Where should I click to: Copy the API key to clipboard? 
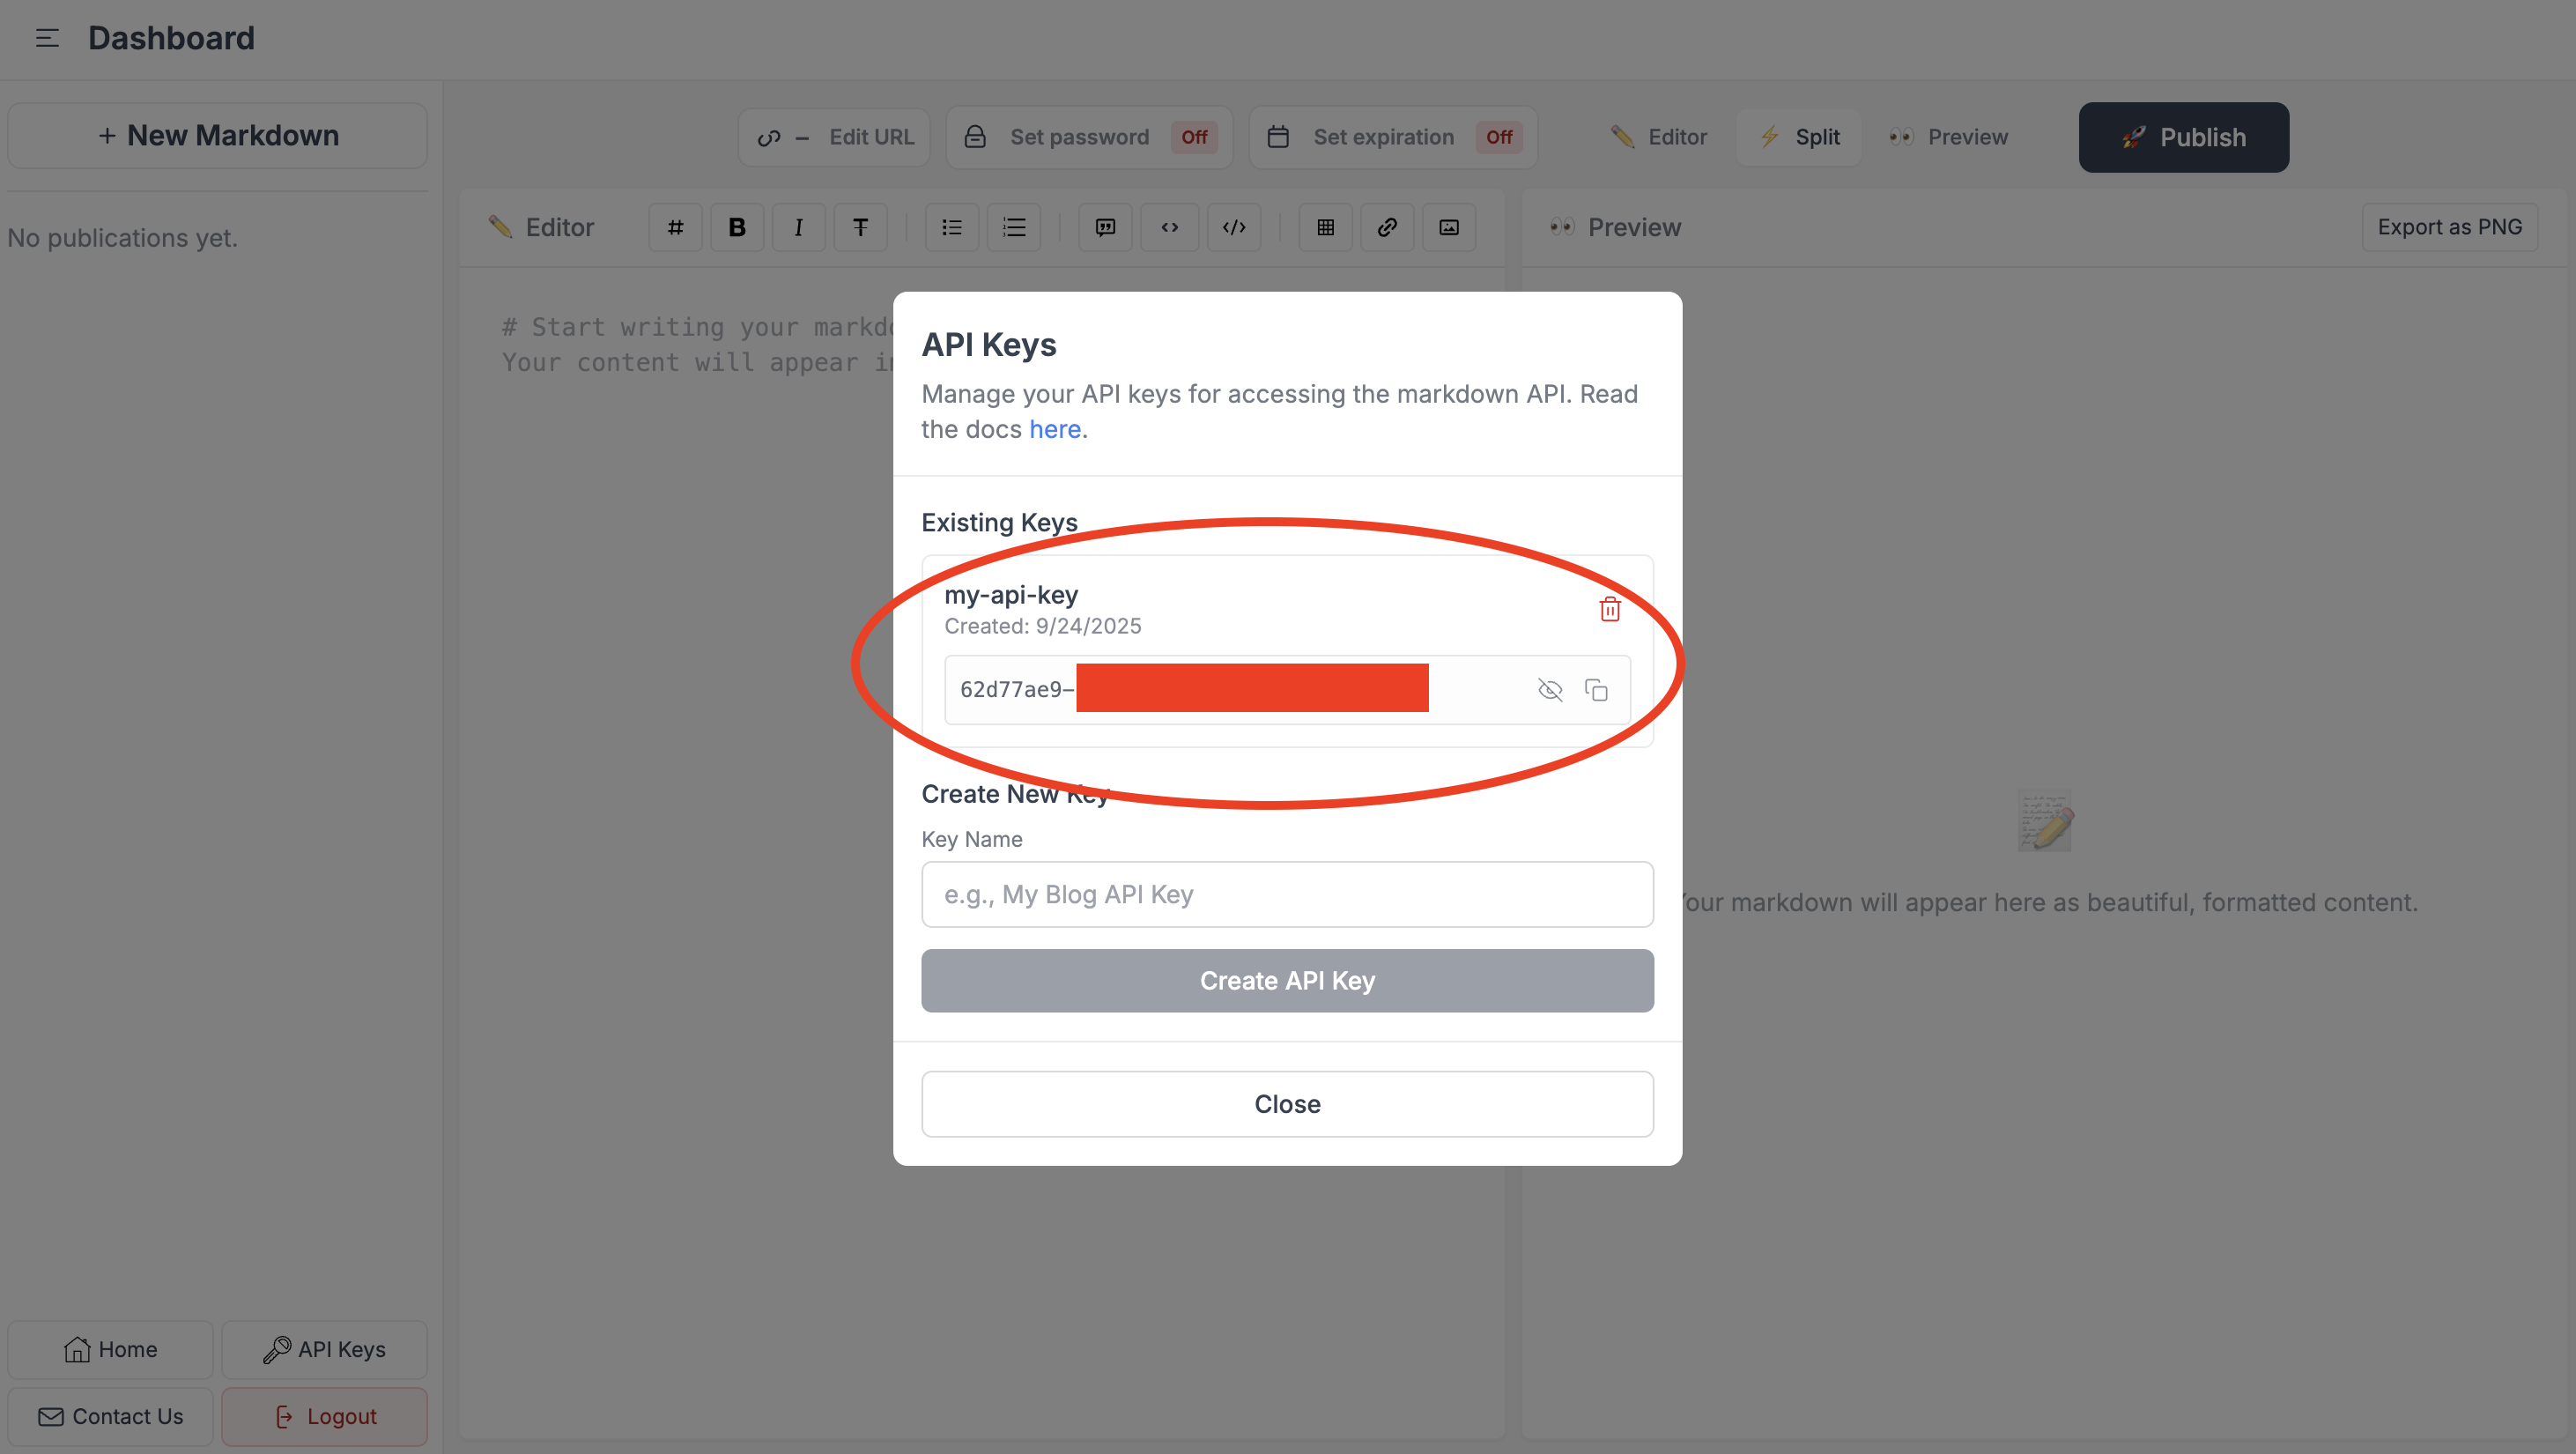coord(1596,690)
